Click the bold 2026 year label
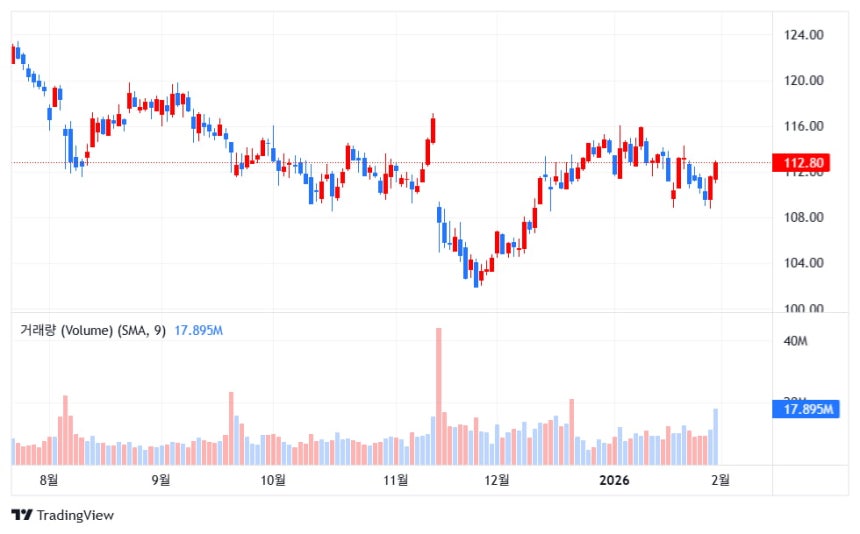Image resolution: width=860 pixels, height=534 pixels. [613, 480]
